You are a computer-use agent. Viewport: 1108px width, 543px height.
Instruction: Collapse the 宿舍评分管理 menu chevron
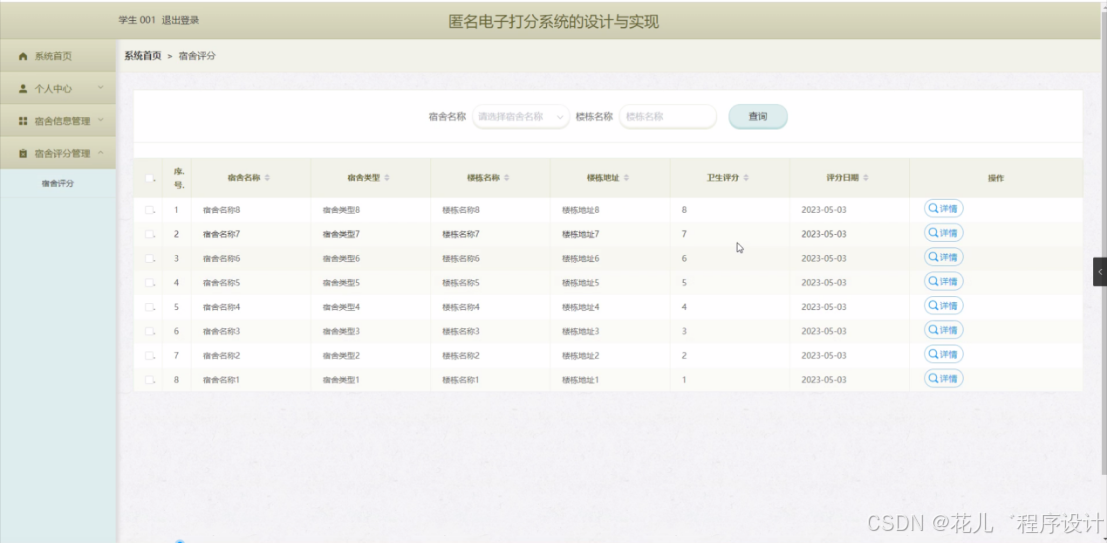100,153
